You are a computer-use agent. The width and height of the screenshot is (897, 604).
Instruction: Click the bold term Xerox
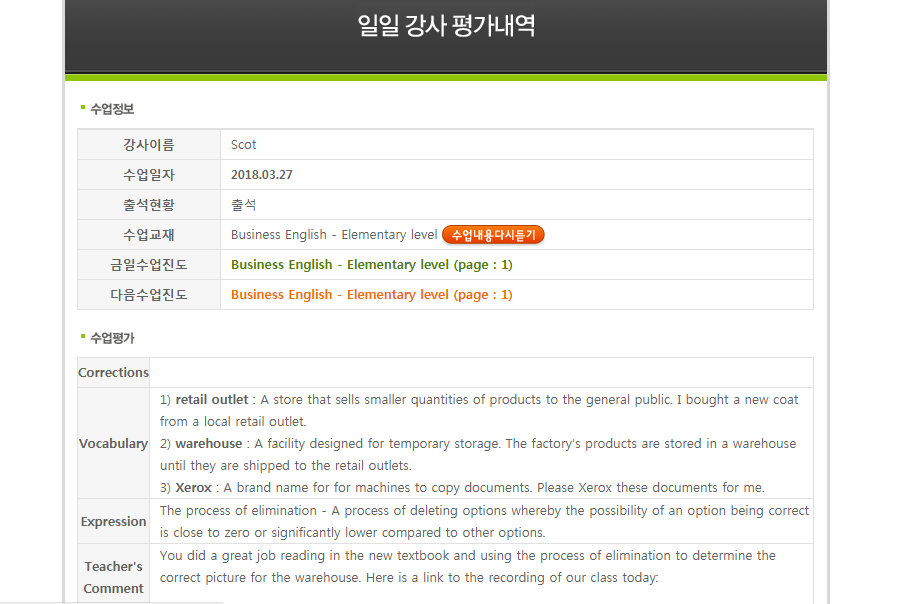(193, 487)
